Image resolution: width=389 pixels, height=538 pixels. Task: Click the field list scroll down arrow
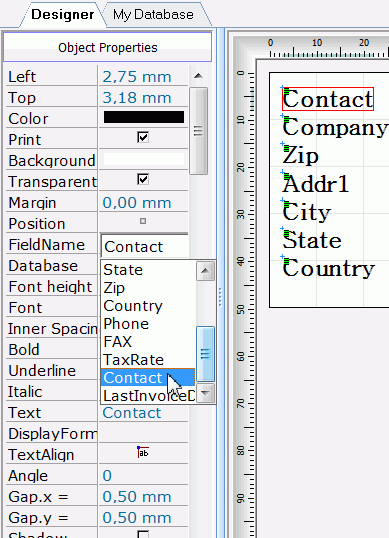click(x=205, y=393)
